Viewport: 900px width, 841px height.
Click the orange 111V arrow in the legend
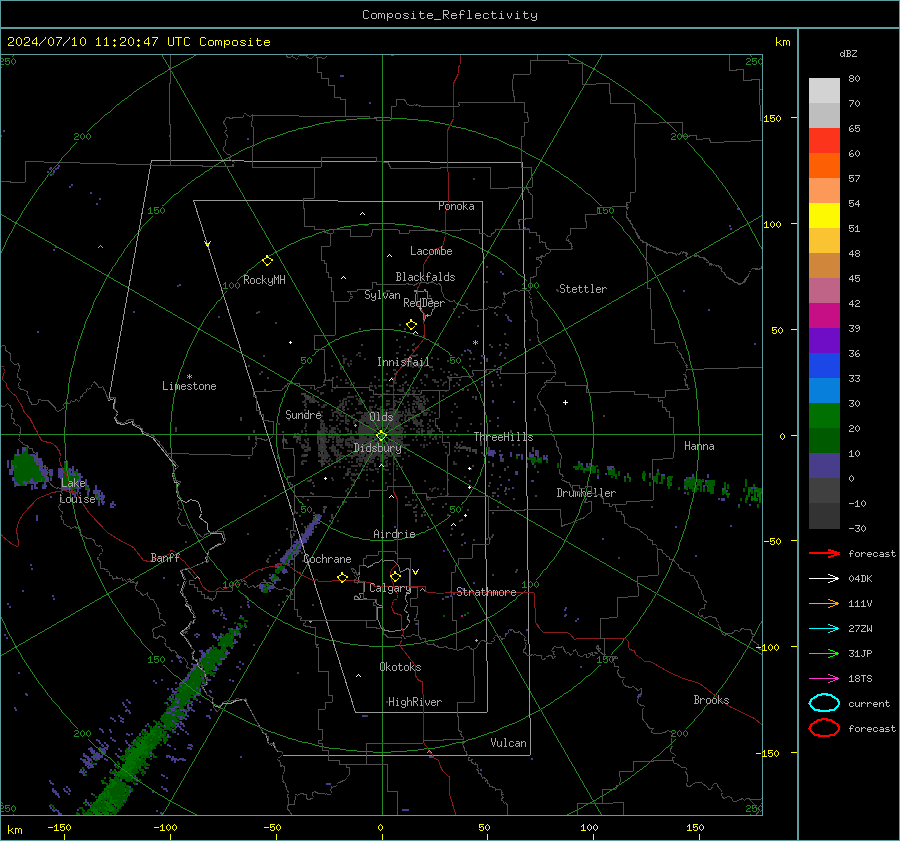(824, 603)
